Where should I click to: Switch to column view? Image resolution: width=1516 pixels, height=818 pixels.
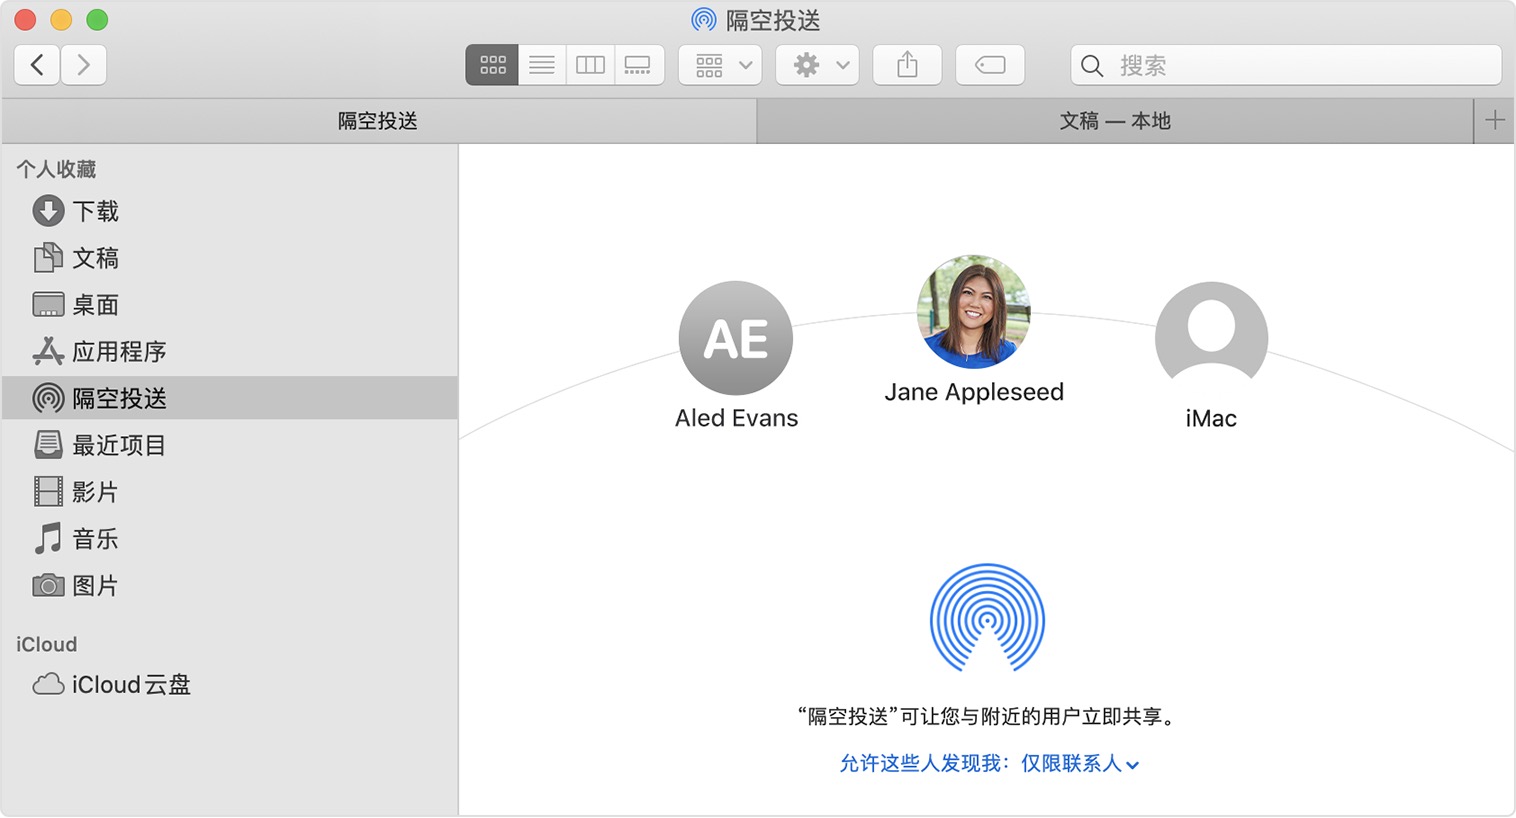(x=590, y=64)
